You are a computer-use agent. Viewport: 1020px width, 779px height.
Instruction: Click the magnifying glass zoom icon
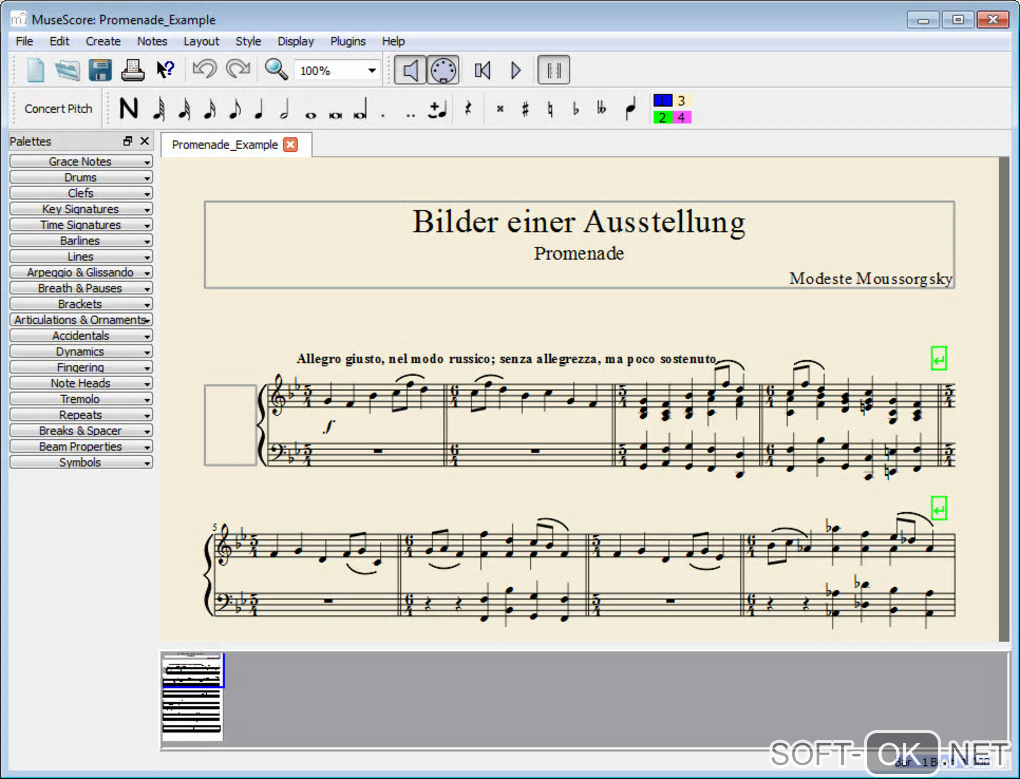[276, 69]
